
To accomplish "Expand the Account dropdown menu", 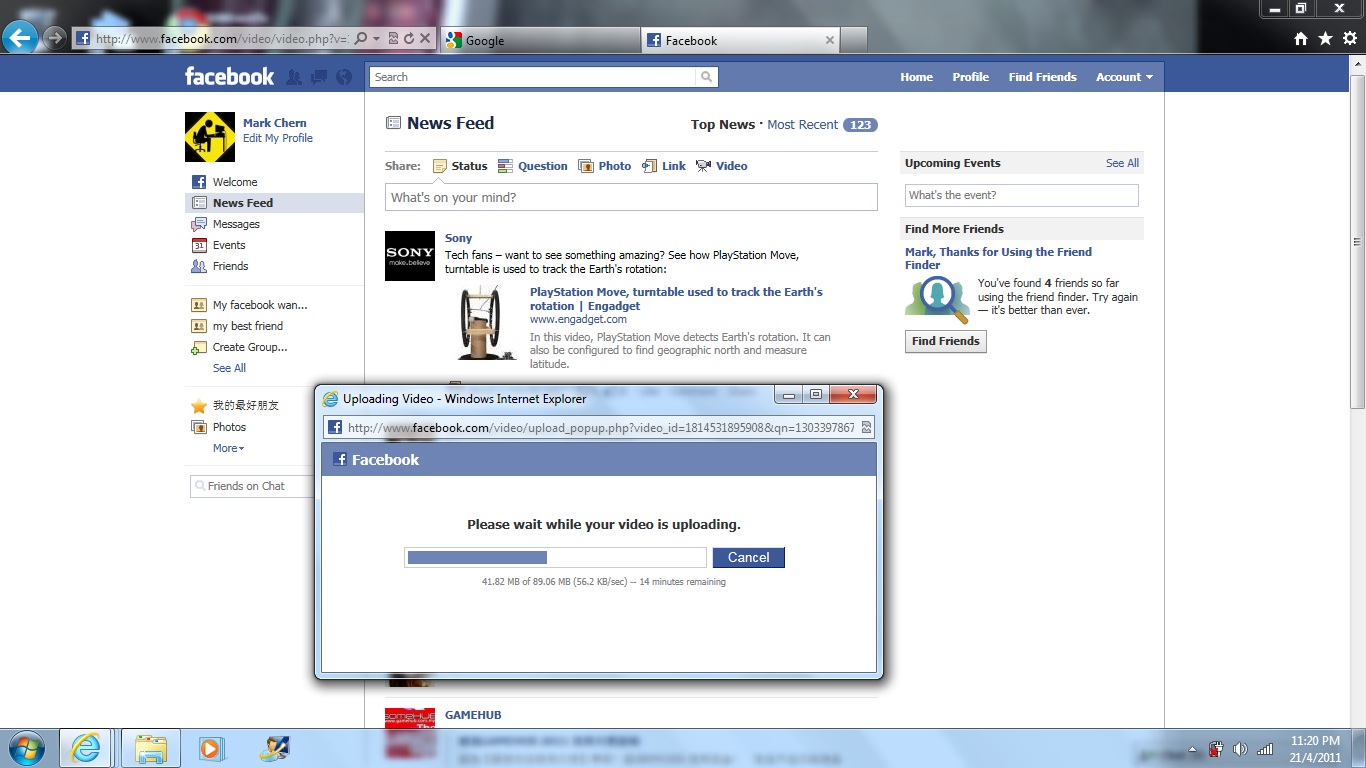I will (x=1124, y=77).
